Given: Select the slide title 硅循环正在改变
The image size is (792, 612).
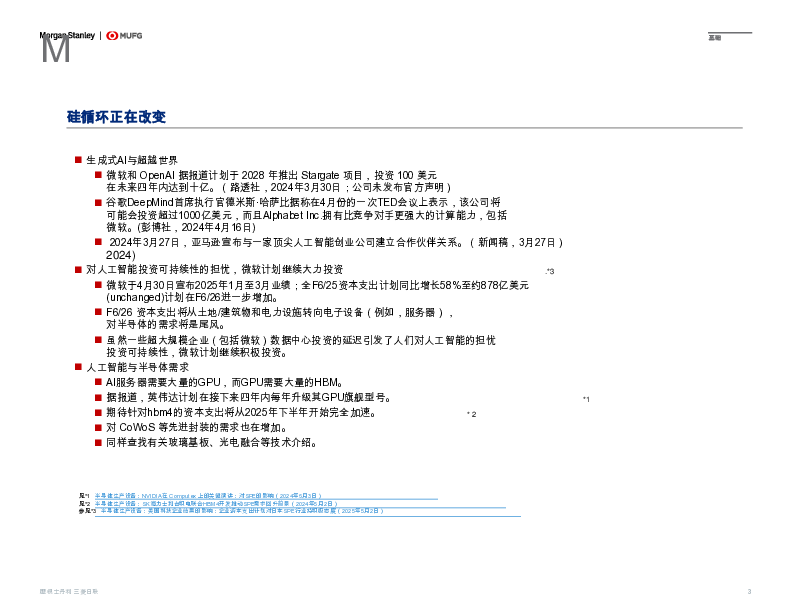Looking at the screenshot, I should (x=116, y=117).
